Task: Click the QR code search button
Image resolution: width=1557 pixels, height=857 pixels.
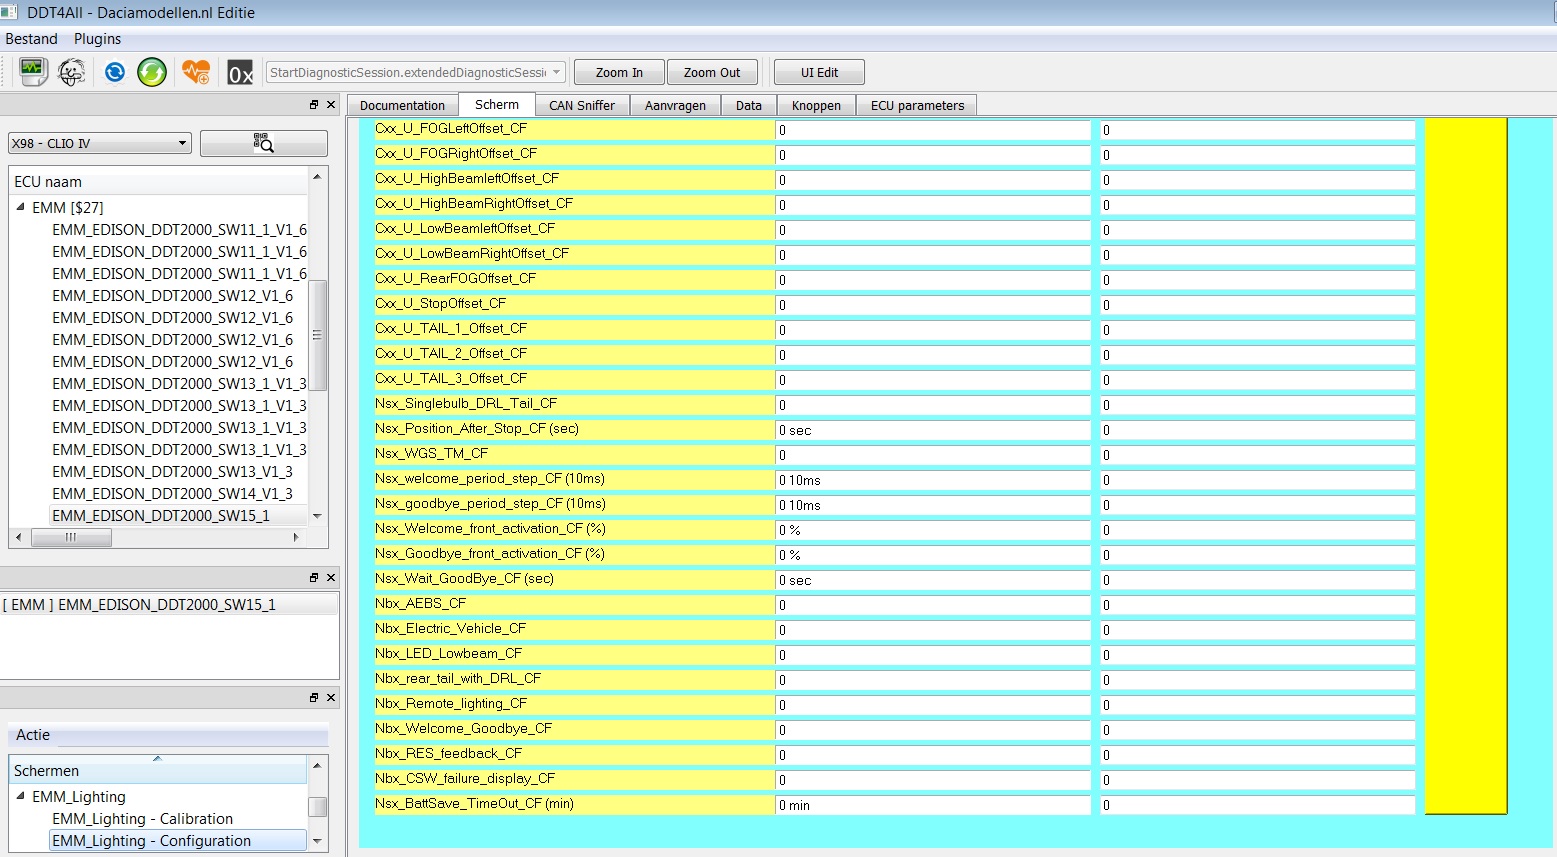Action: point(263,143)
